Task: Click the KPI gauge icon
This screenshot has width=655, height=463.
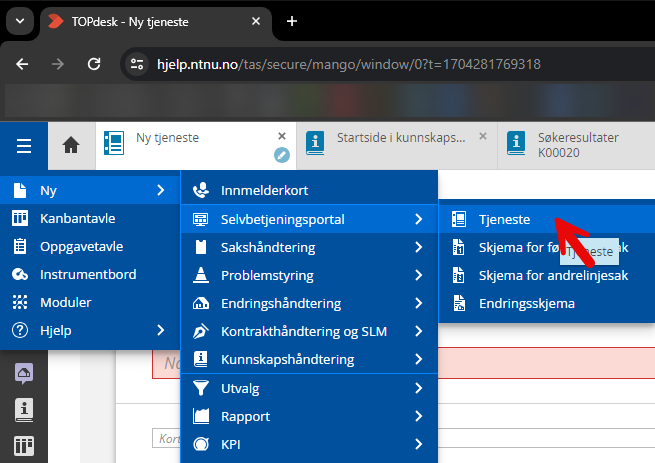Action: click(x=201, y=444)
